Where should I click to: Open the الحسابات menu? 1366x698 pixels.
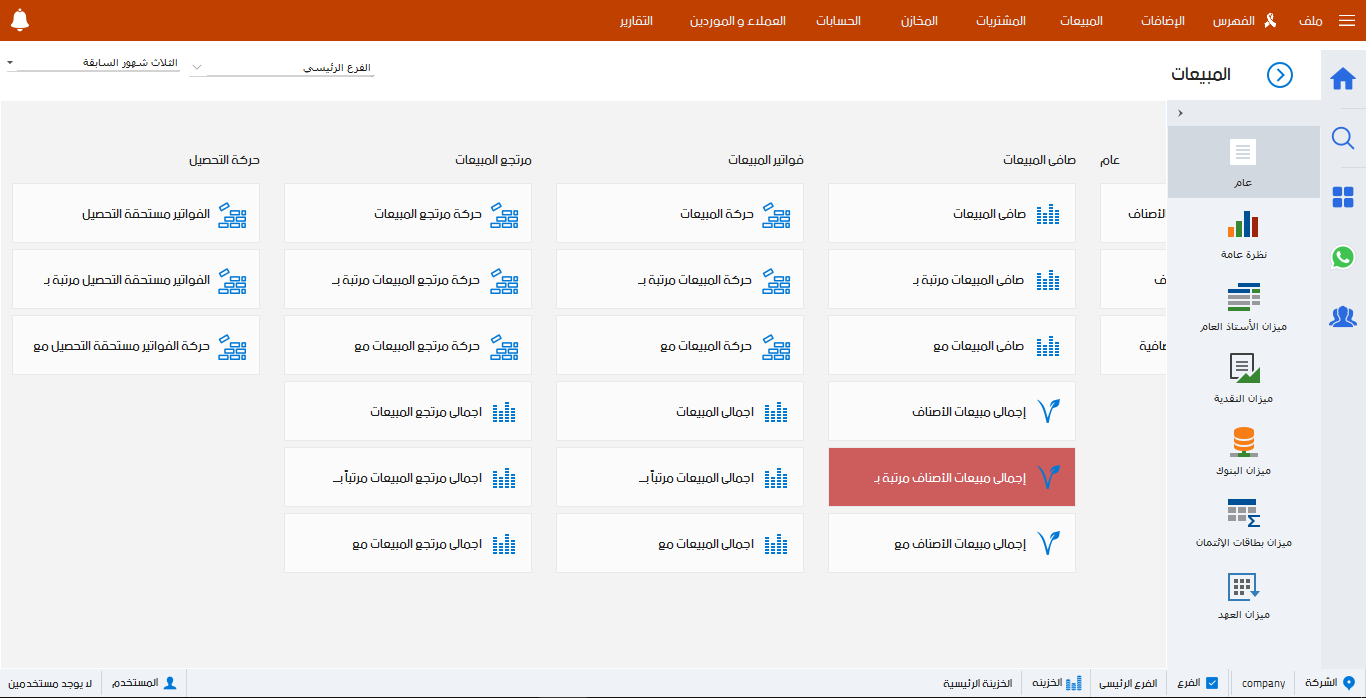tap(839, 20)
